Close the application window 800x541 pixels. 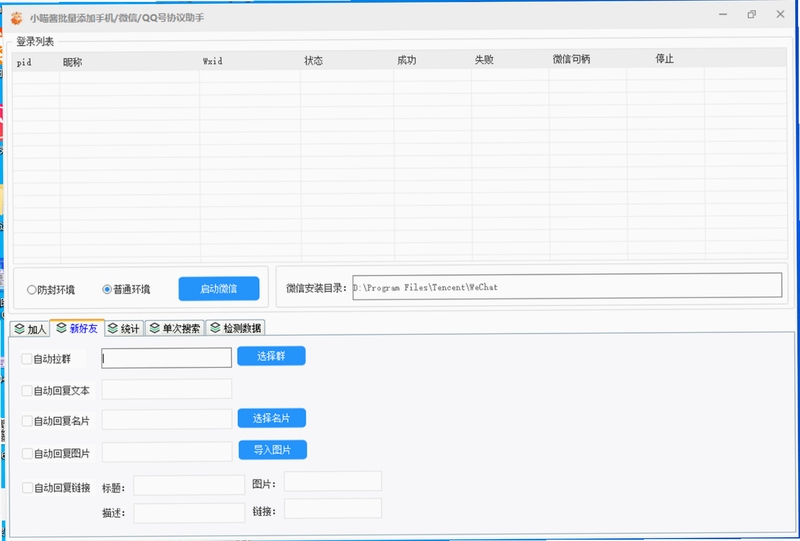coord(780,14)
